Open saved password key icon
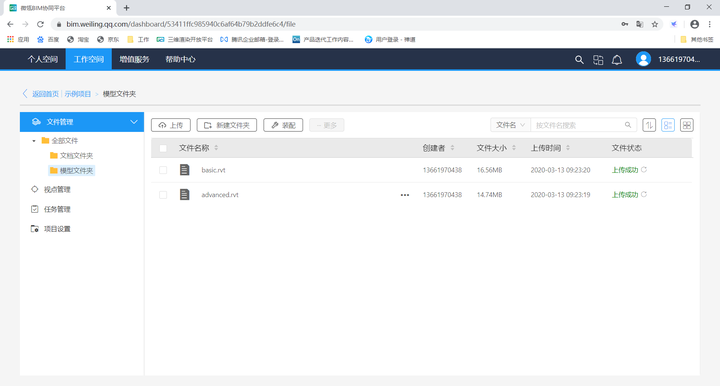Screen dimensions: 720x386 [x=624, y=24]
